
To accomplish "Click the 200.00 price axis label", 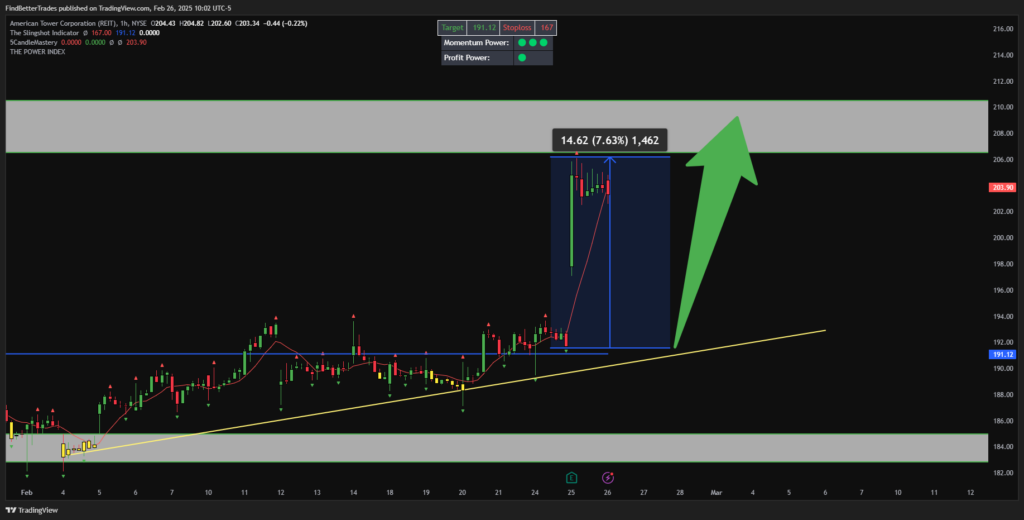I will click(1002, 238).
